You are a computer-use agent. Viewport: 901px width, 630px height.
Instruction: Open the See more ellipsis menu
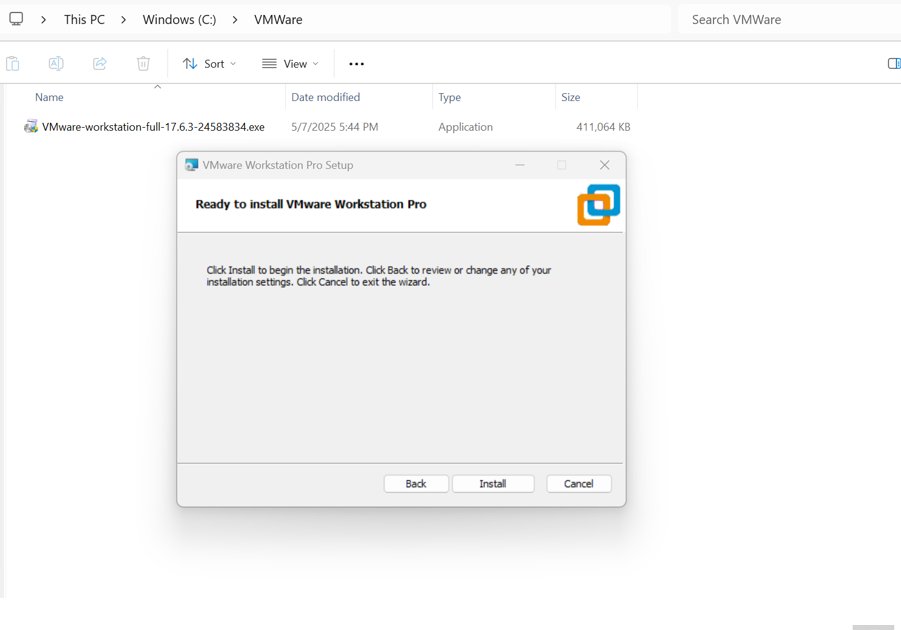click(x=356, y=63)
